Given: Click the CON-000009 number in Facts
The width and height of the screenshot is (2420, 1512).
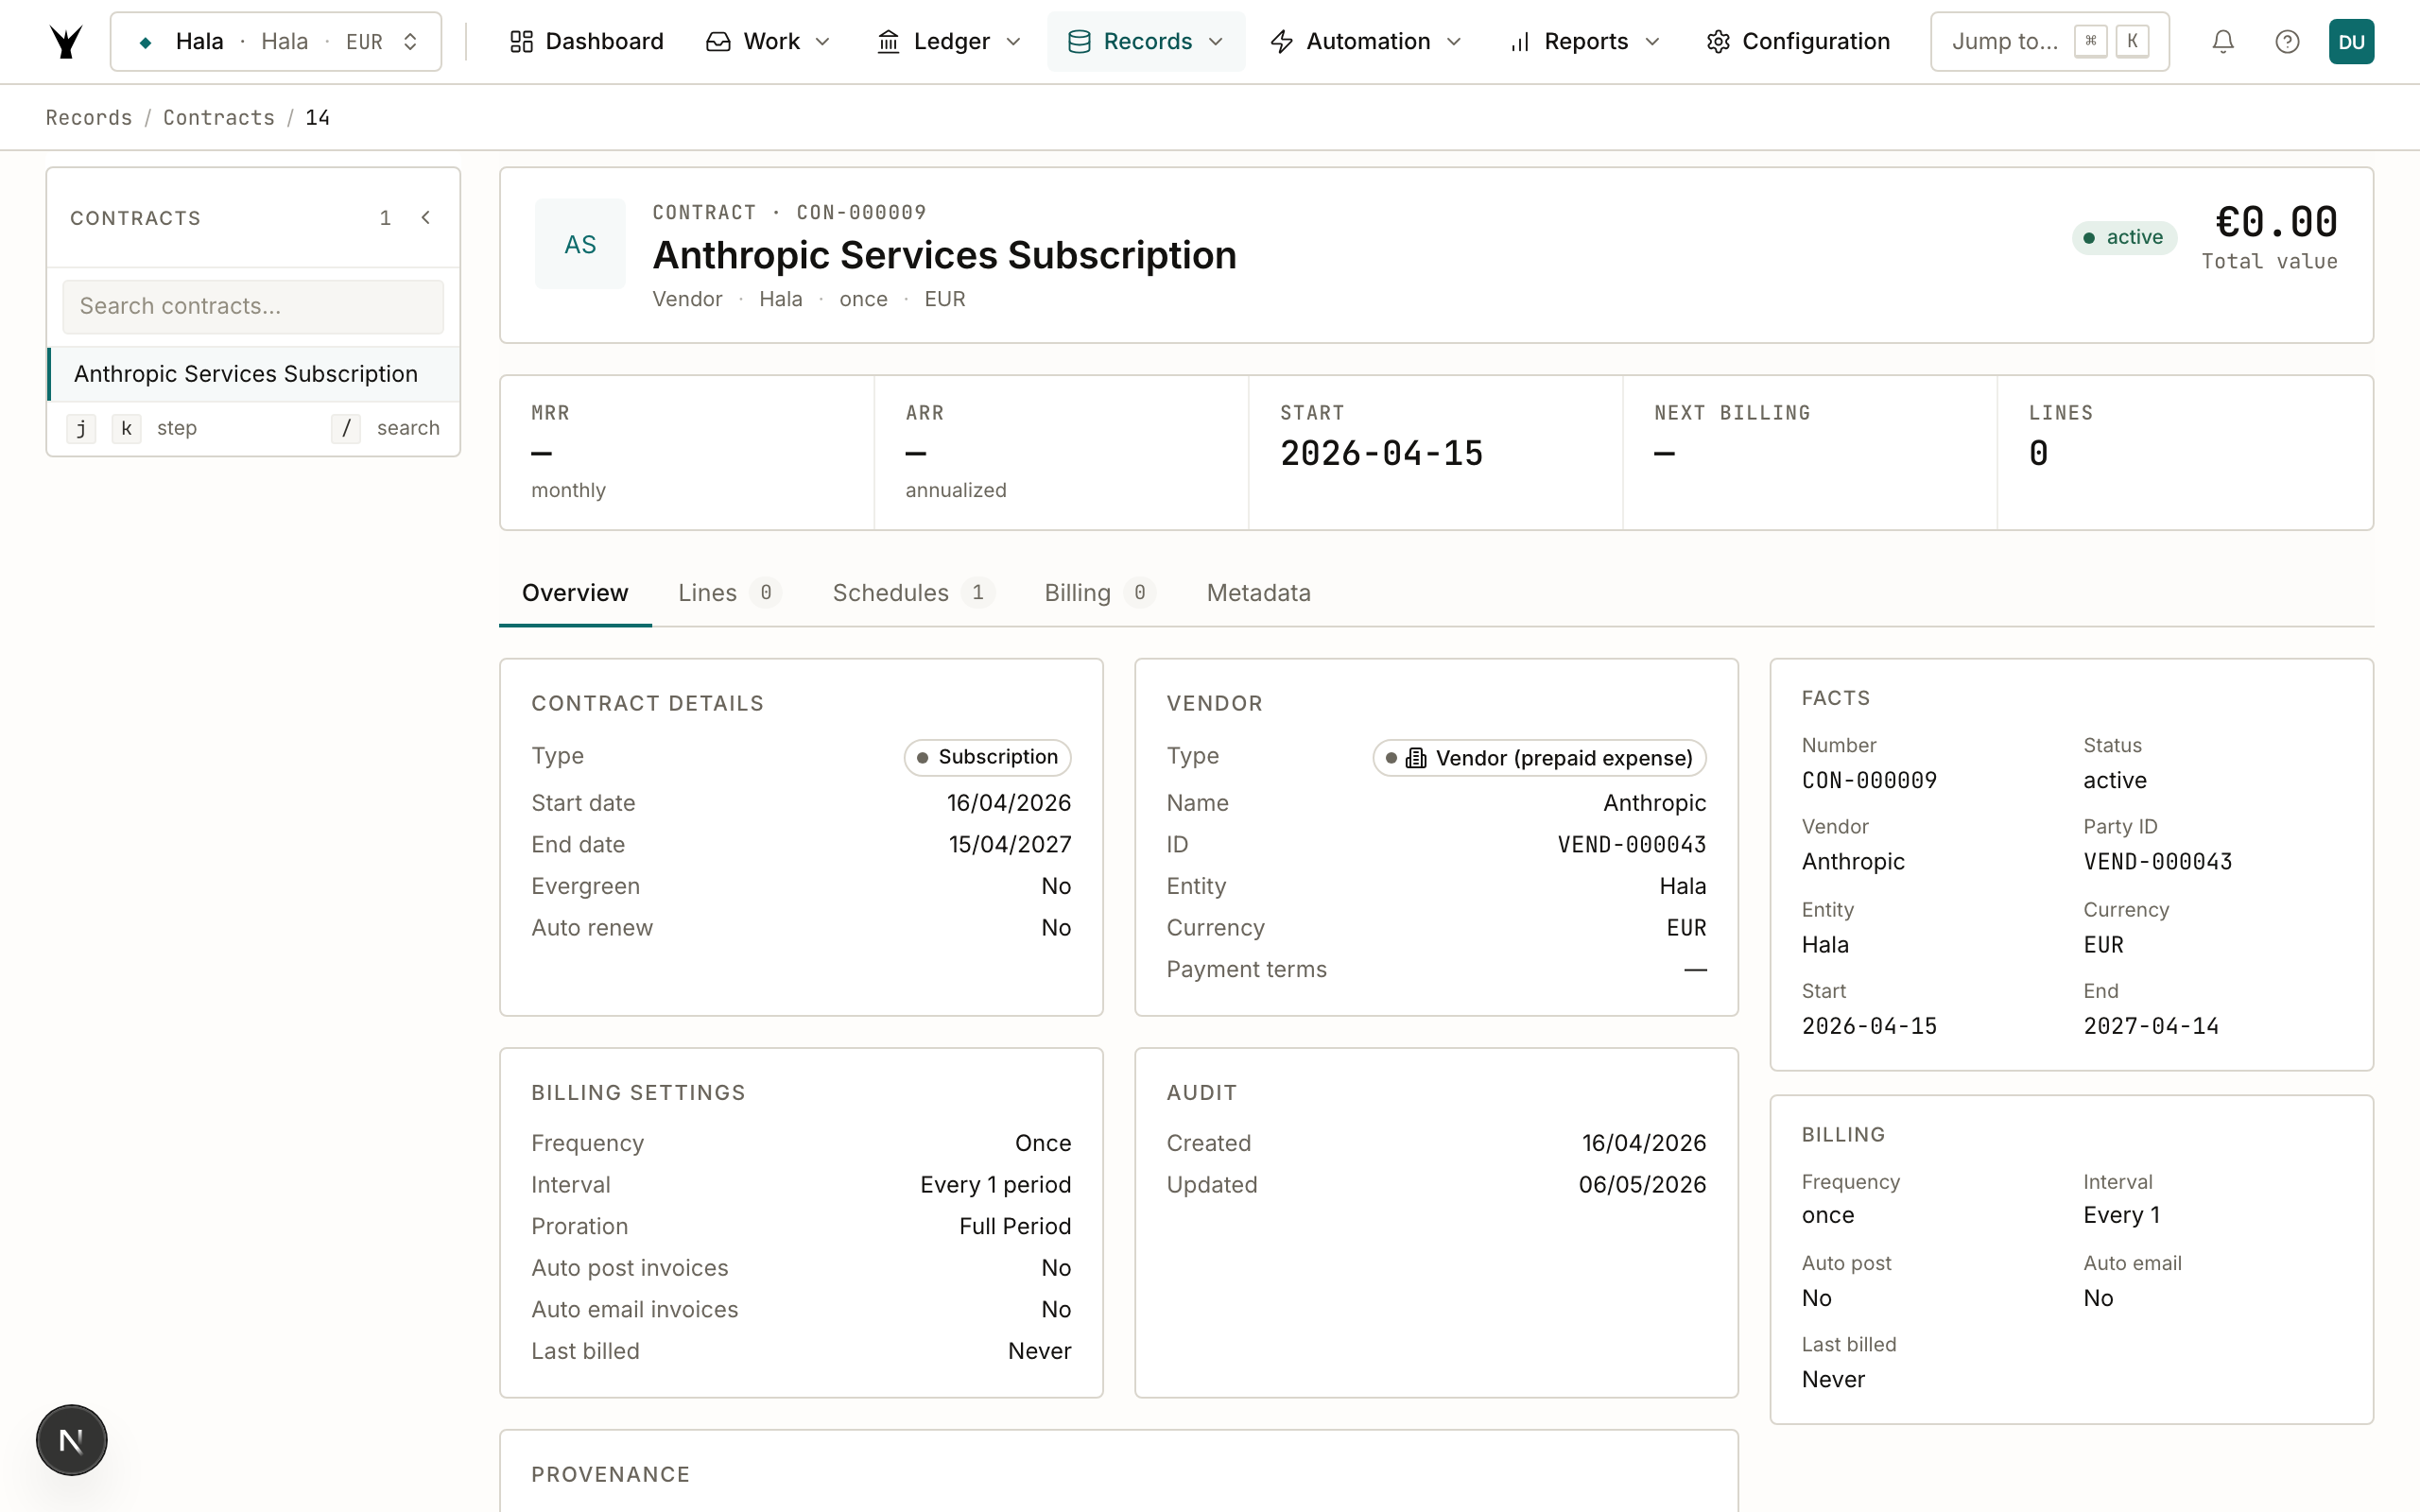Looking at the screenshot, I should pyautogui.click(x=1869, y=780).
